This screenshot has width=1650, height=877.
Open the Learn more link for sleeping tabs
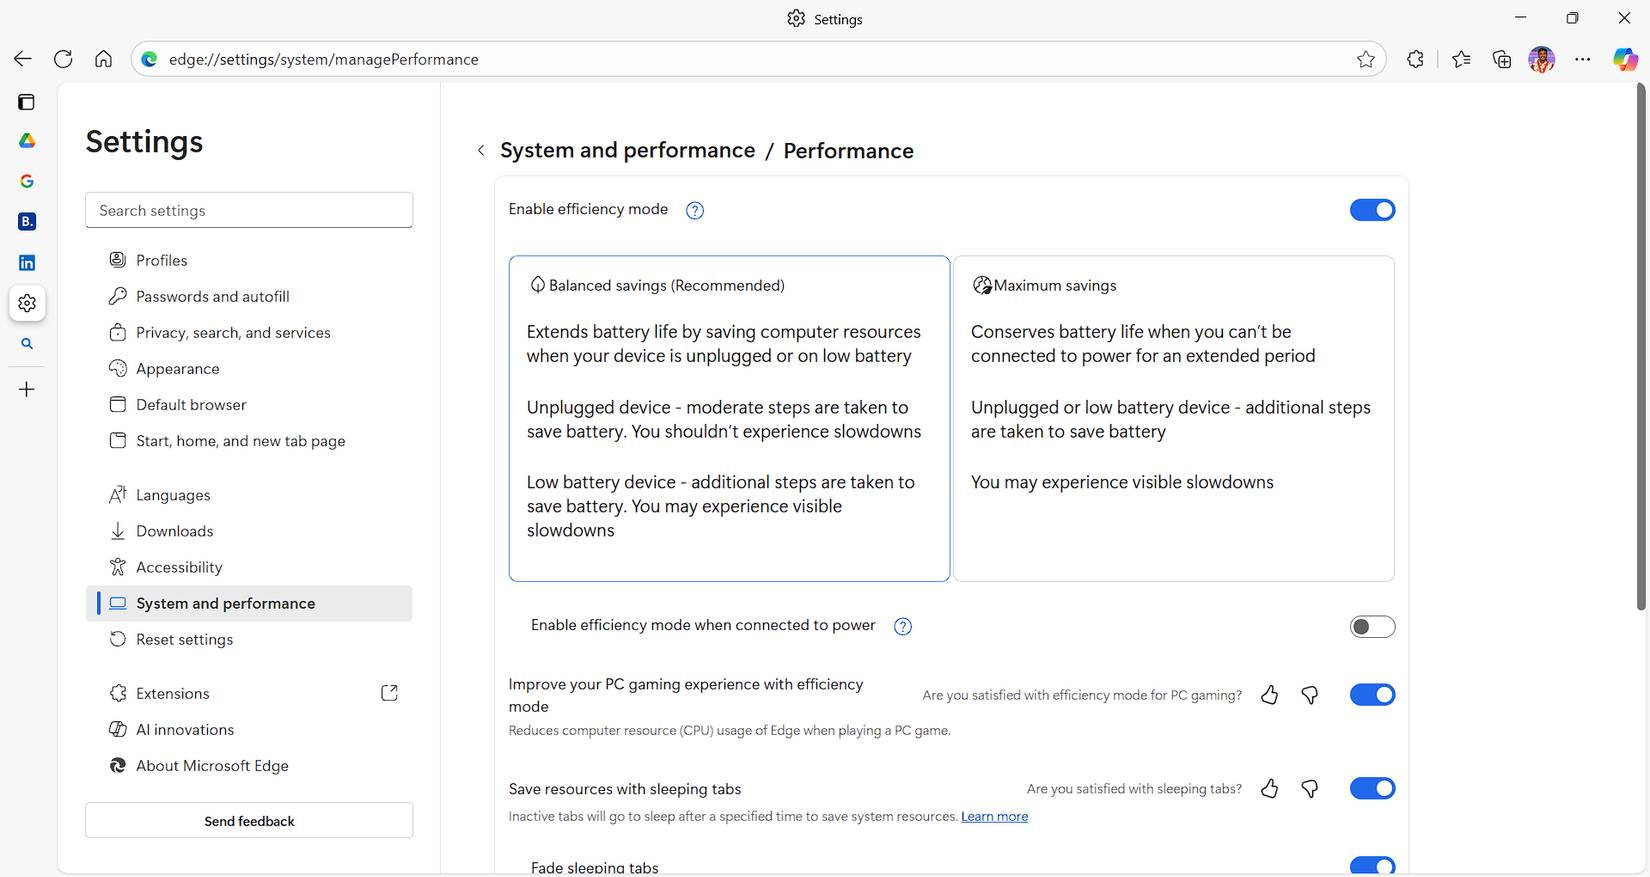[994, 817]
